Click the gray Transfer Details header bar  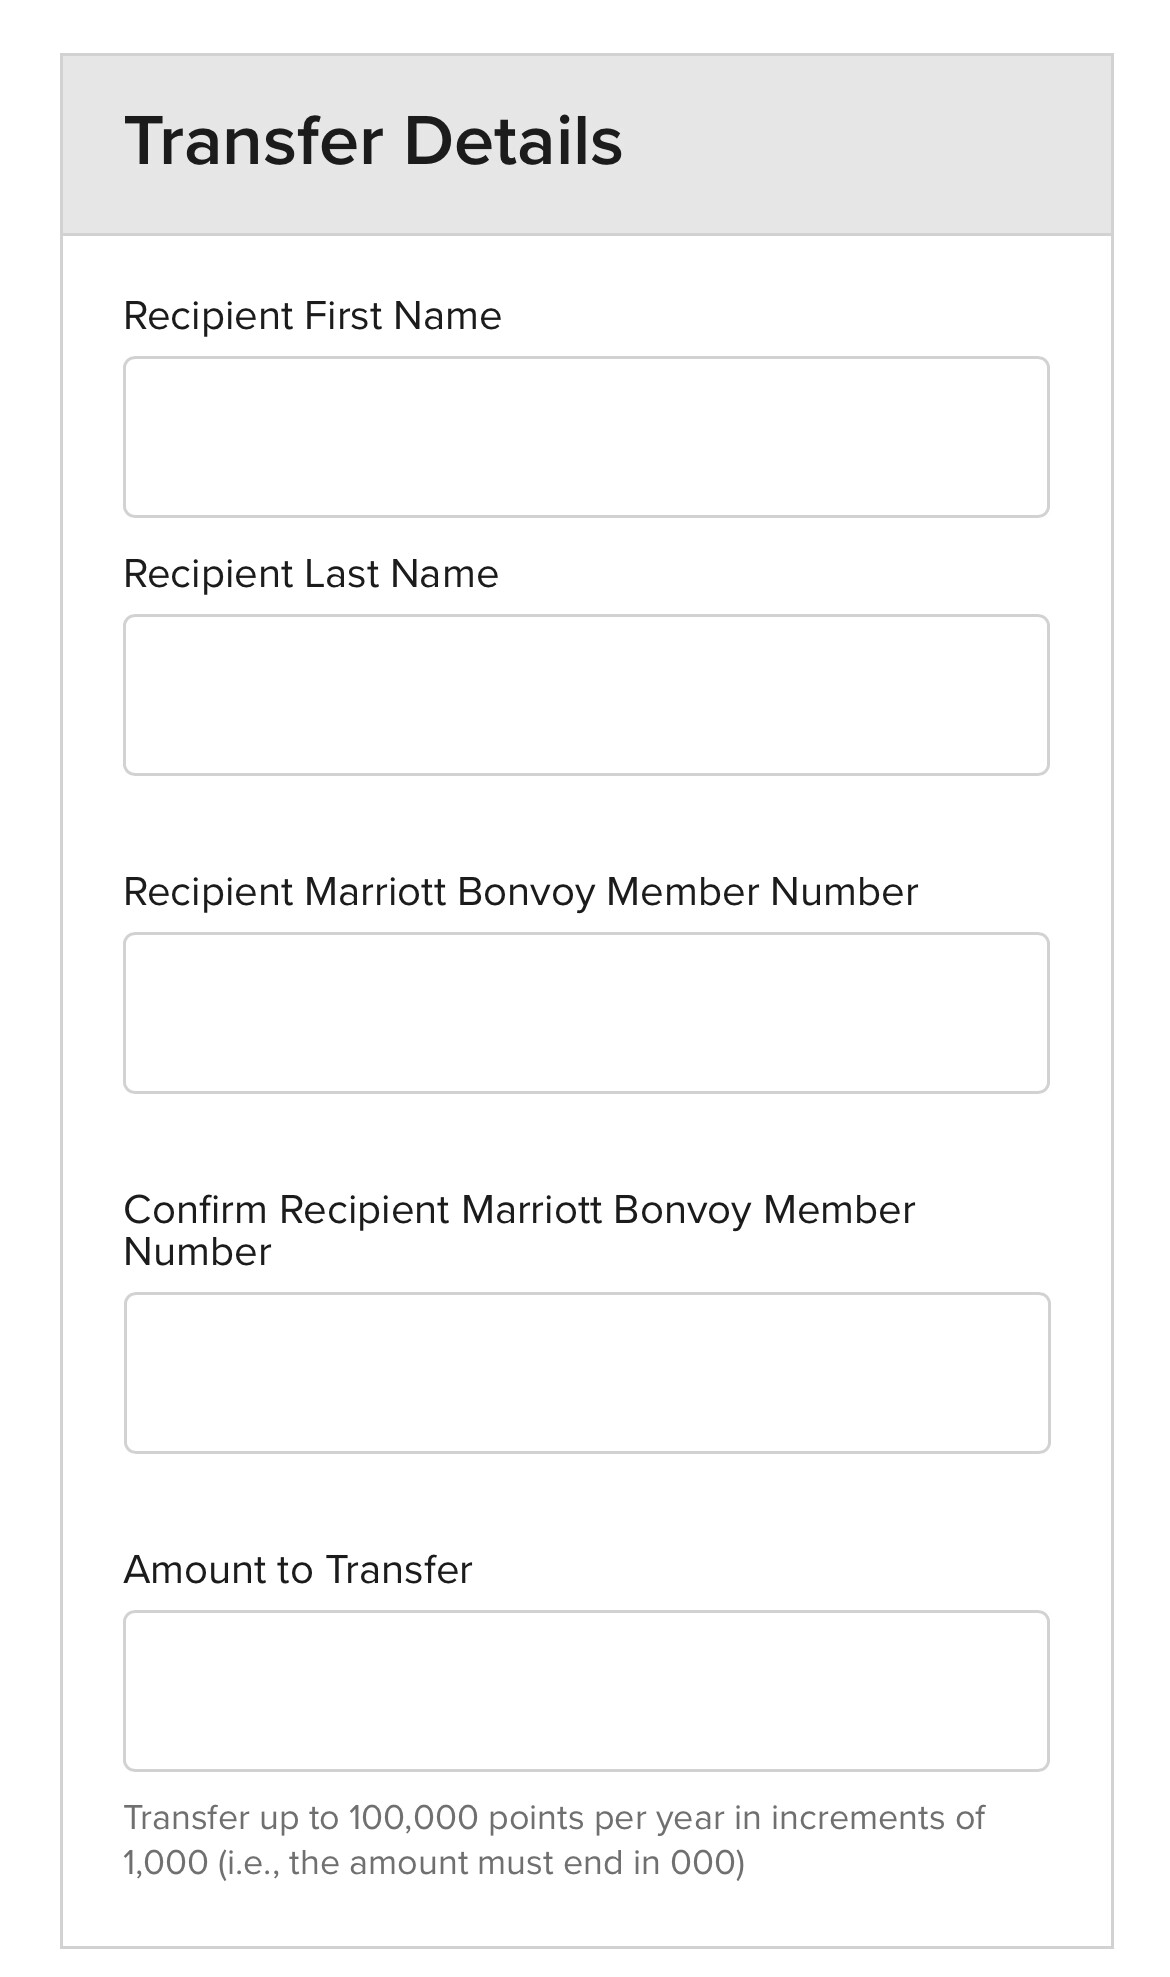tap(587, 145)
